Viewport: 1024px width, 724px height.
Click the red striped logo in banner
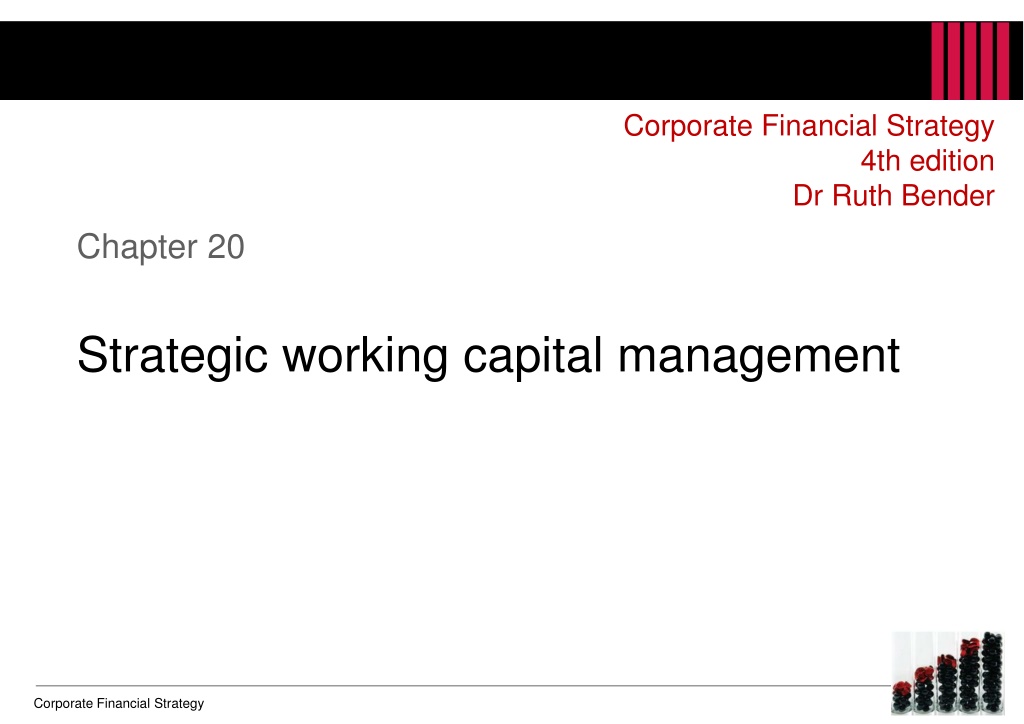coord(969,61)
